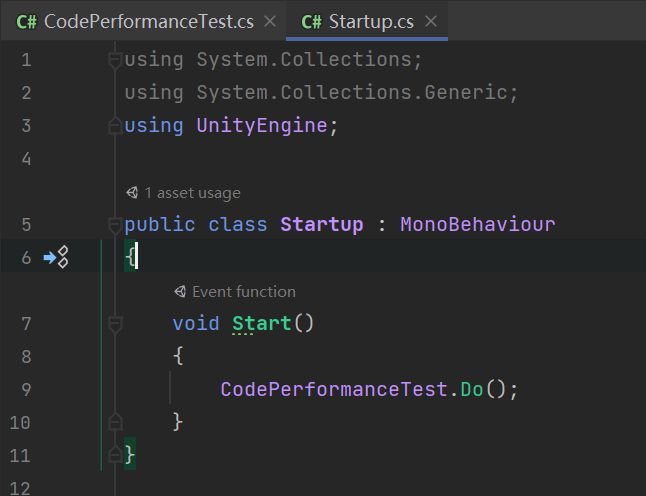This screenshot has height=496, width=646.
Task: Click the MonoBehaviour base class name
Action: click(x=478, y=225)
